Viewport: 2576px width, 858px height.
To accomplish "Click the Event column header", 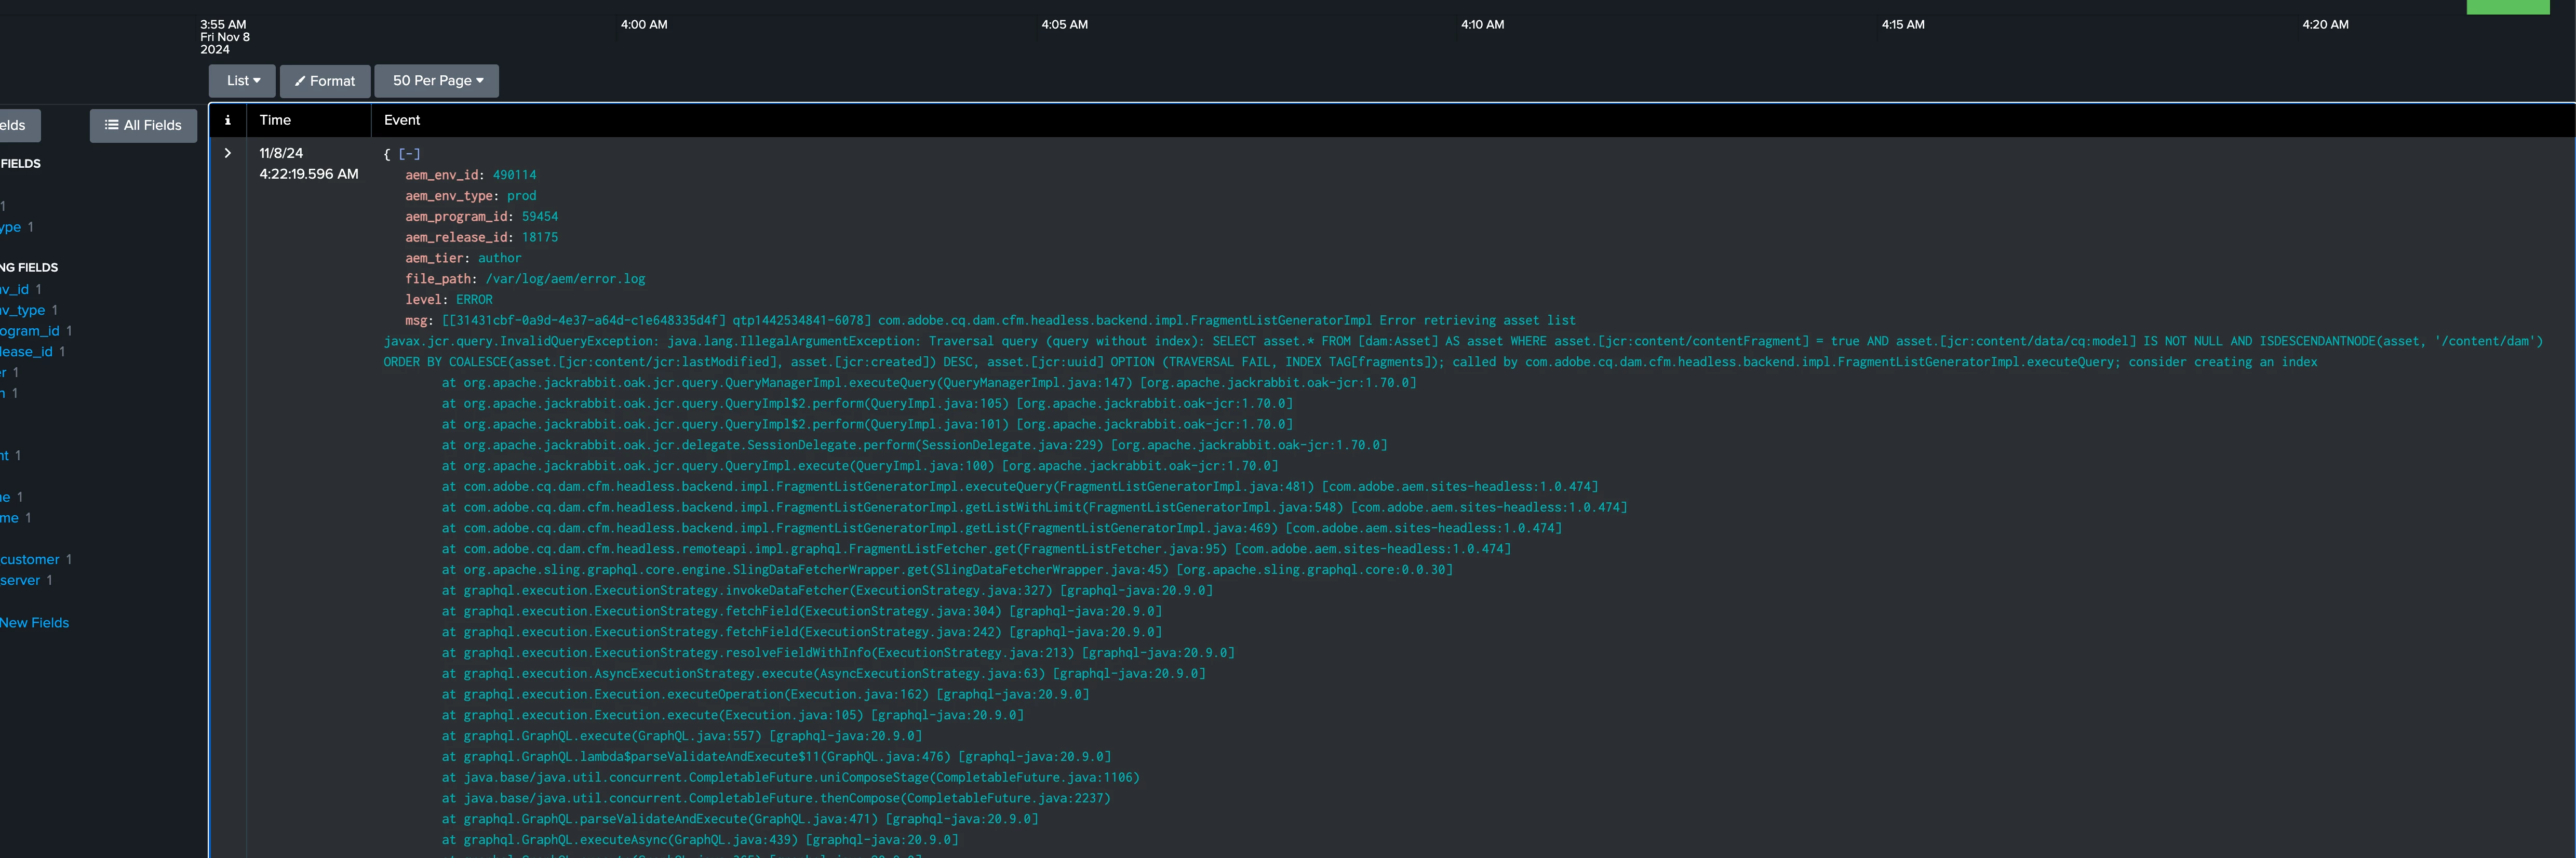I will 402,120.
